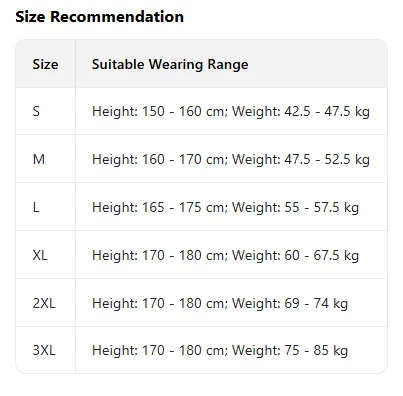Click the 3XL row wearing range text
The height and width of the screenshot is (396, 403).
click(x=220, y=351)
